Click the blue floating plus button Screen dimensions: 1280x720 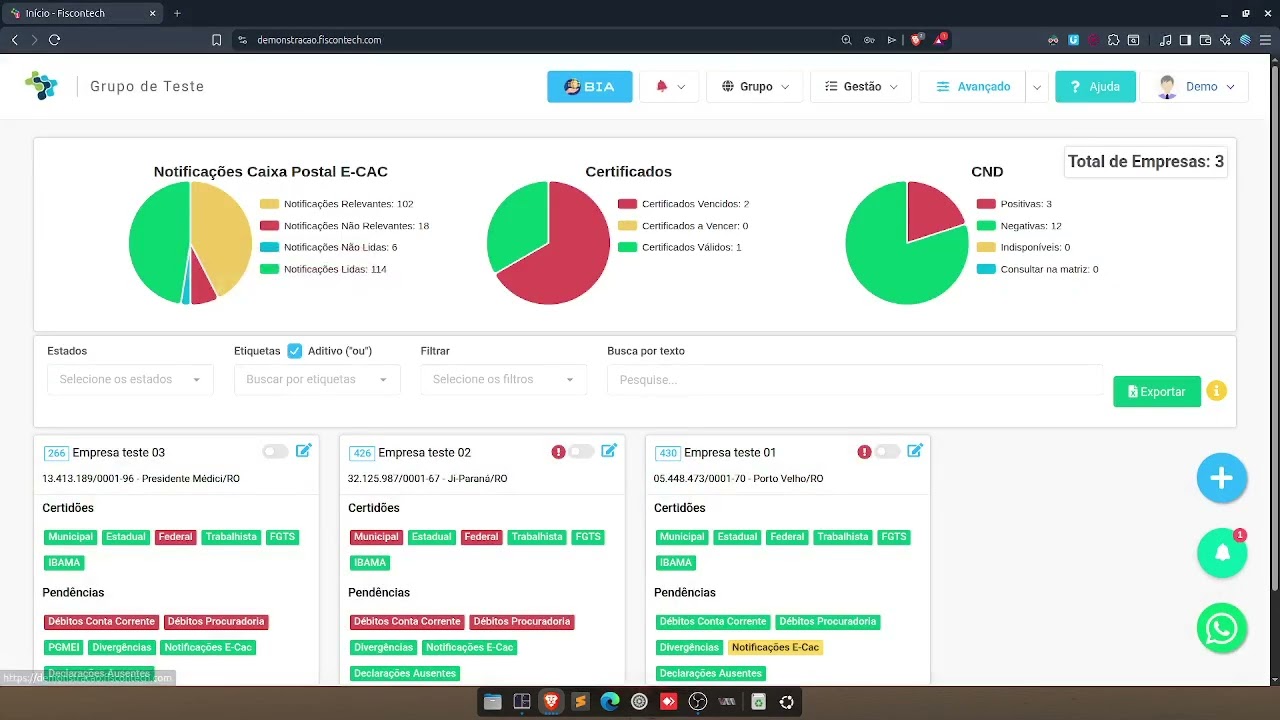point(1222,478)
